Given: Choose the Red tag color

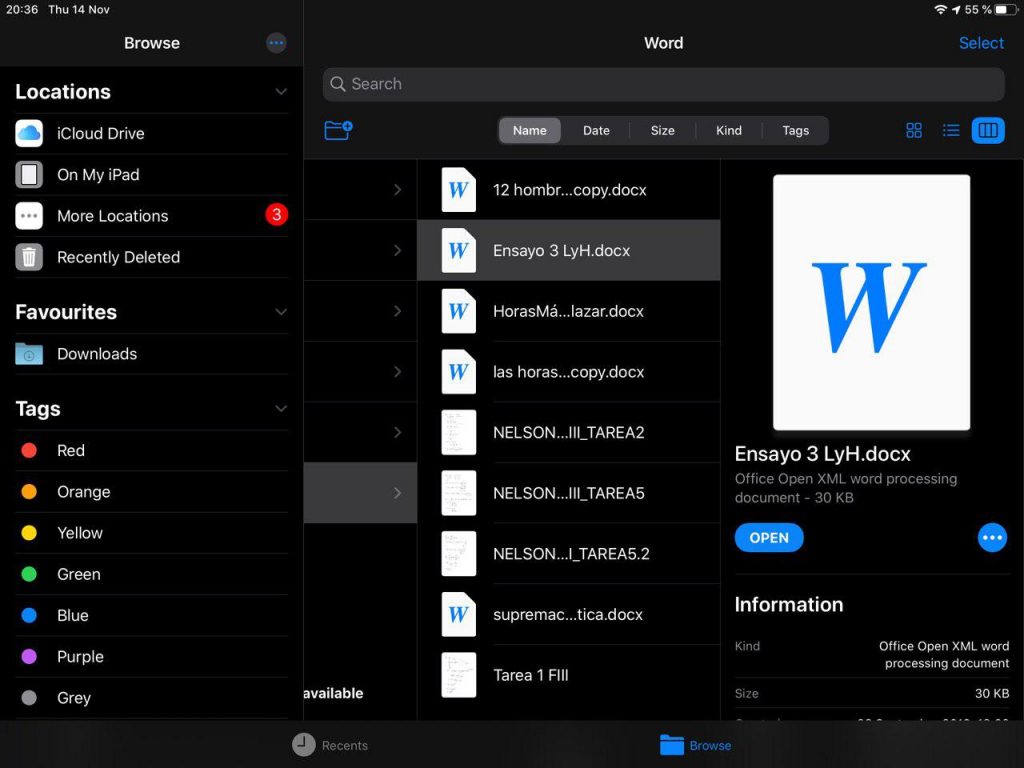Looking at the screenshot, I should point(70,451).
